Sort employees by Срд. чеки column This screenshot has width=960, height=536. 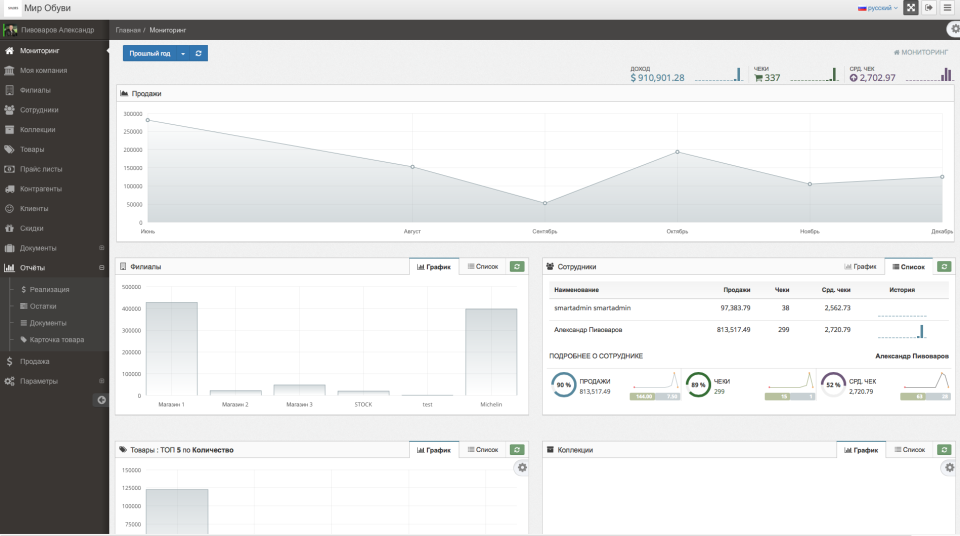coord(836,290)
